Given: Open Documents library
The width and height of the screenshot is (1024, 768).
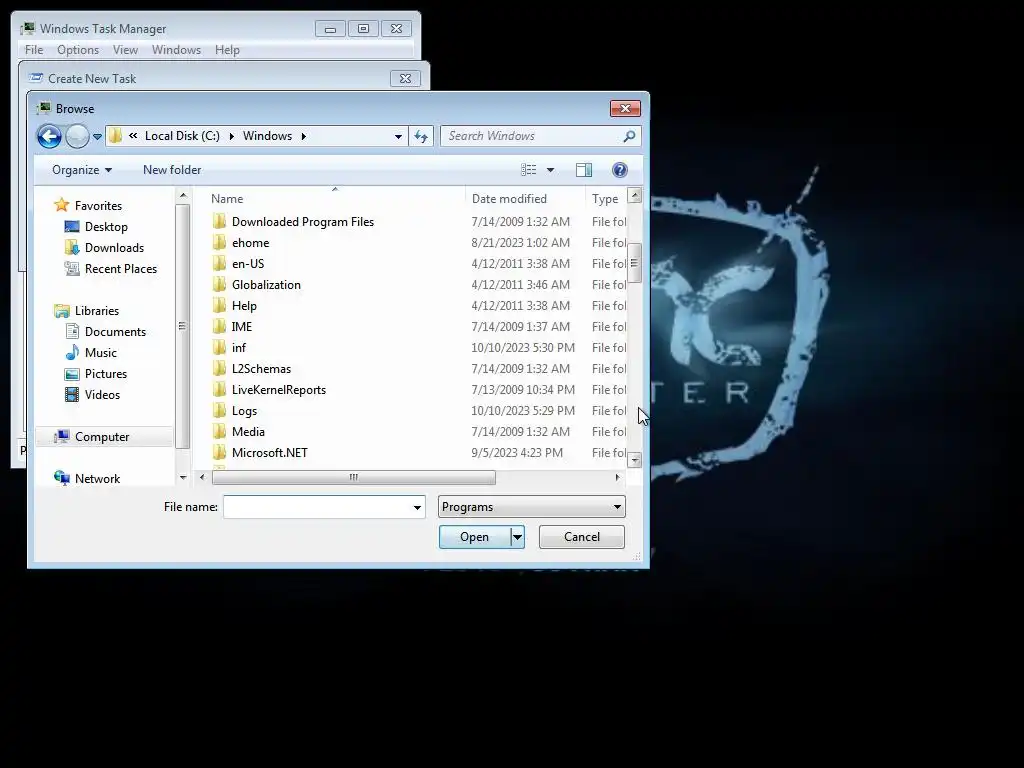Looking at the screenshot, I should [115, 332].
